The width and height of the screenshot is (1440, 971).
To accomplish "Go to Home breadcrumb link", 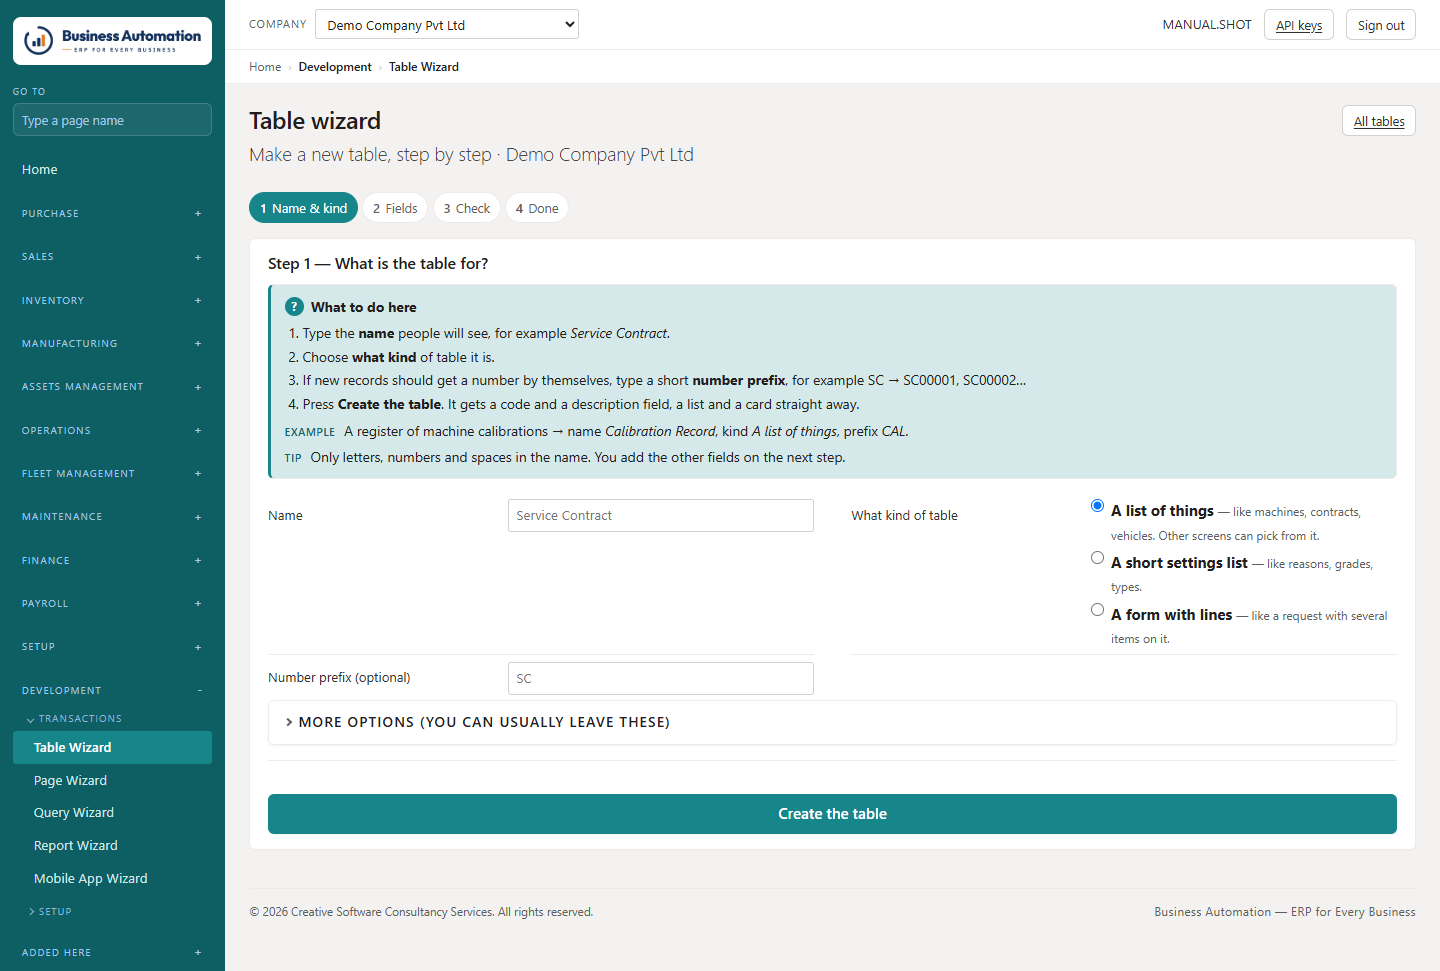I will coord(265,67).
